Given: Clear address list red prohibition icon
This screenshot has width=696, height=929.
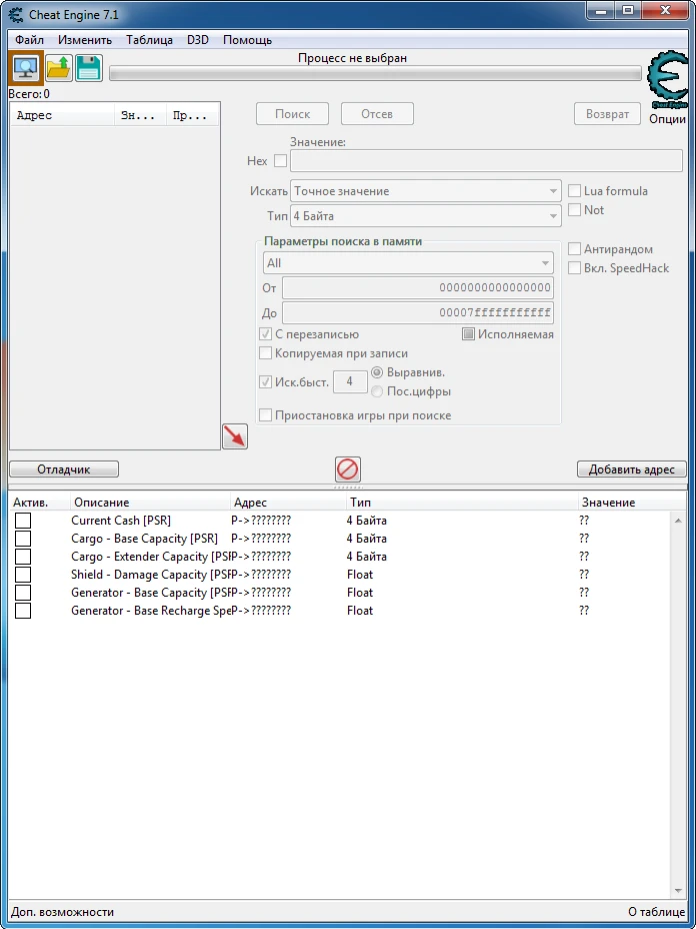Looking at the screenshot, I should (348, 469).
